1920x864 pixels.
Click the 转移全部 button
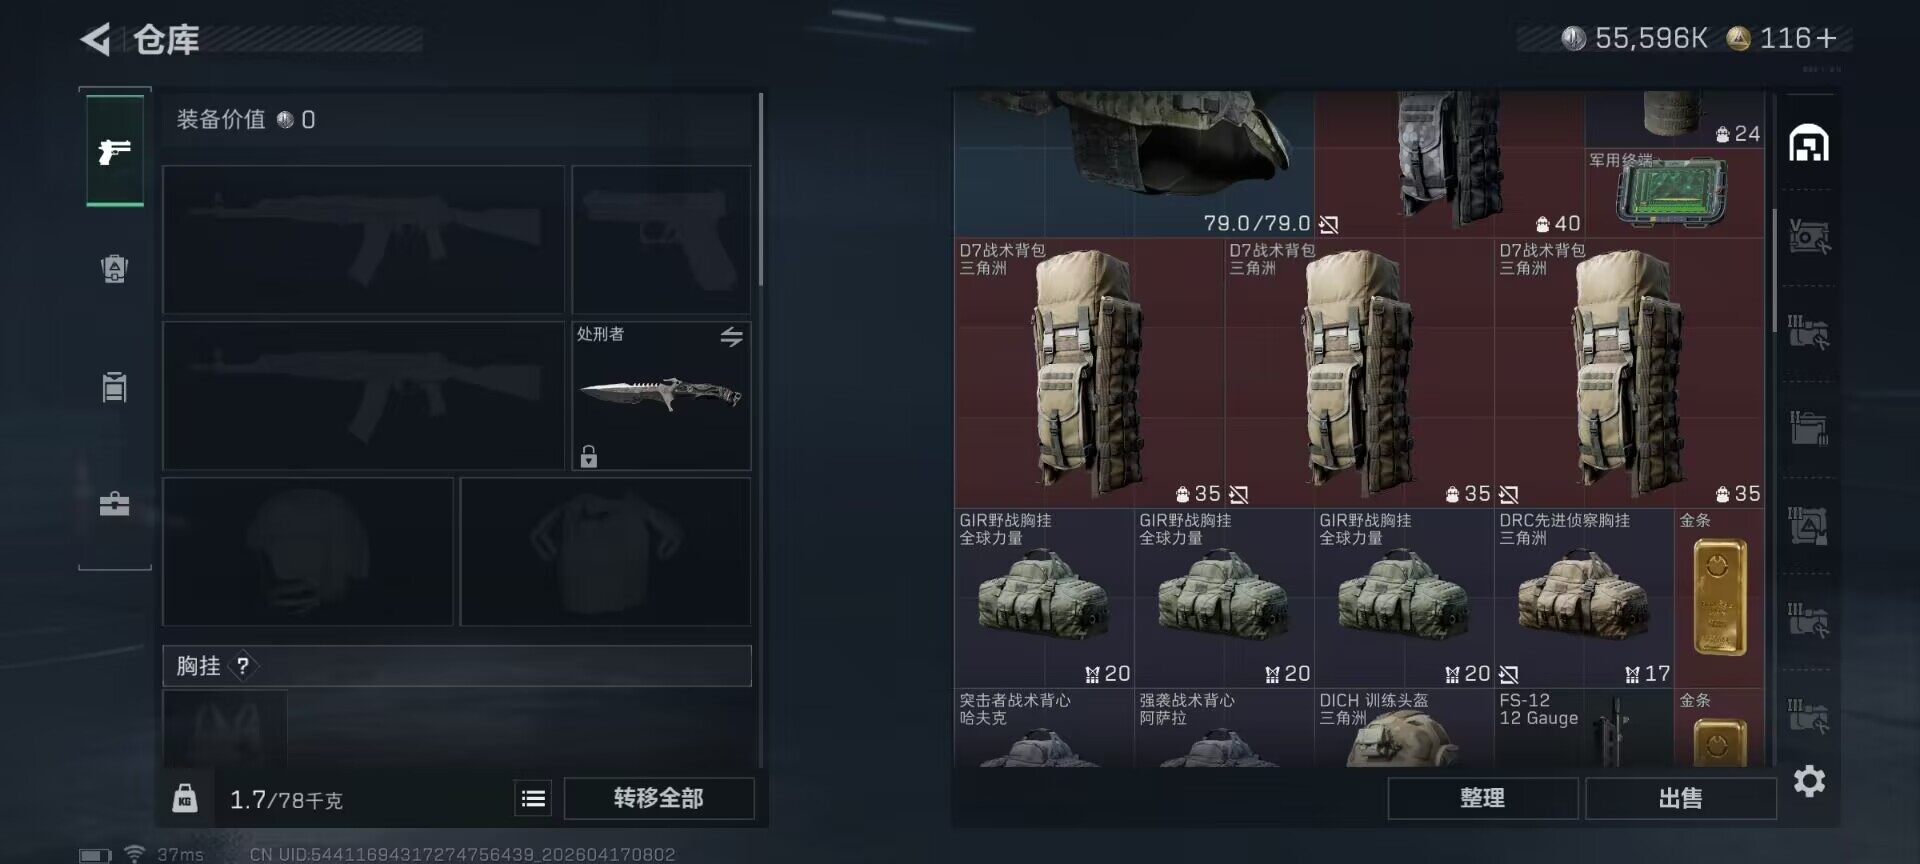coord(659,798)
